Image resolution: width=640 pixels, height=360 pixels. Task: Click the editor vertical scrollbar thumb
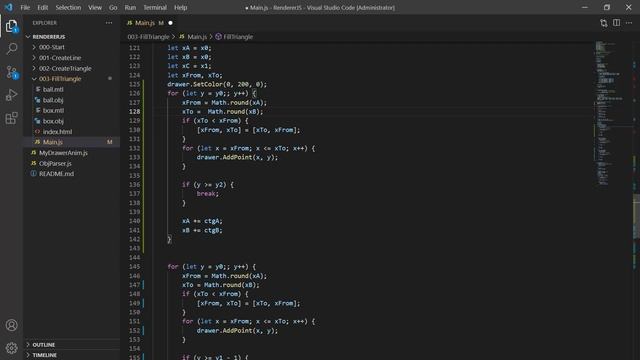tap(636, 216)
